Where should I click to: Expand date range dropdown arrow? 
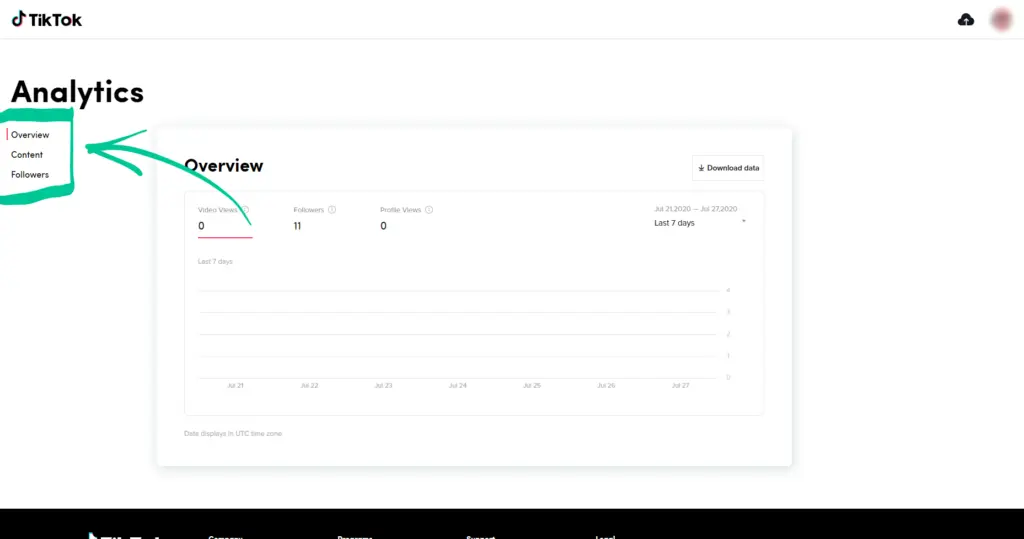pyautogui.click(x=744, y=221)
